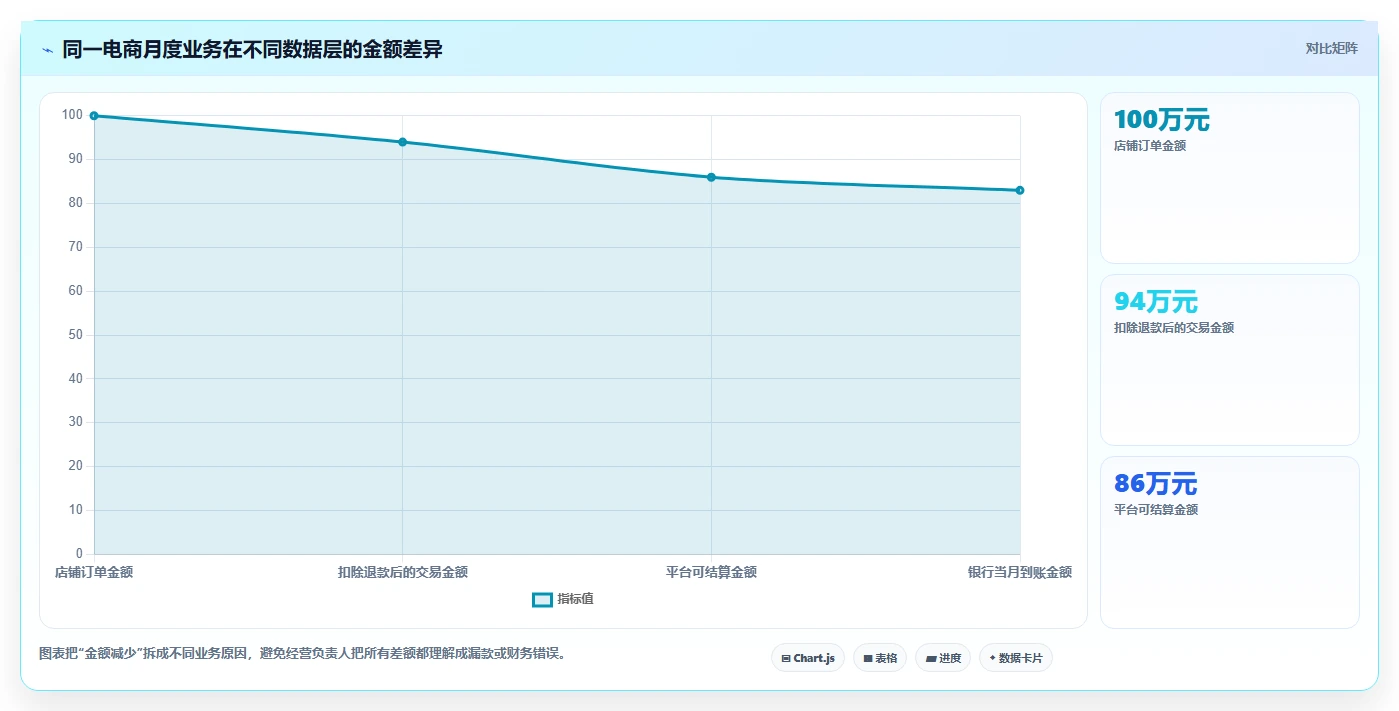Open the 100万元 店铺订单金额 card

(1230, 178)
